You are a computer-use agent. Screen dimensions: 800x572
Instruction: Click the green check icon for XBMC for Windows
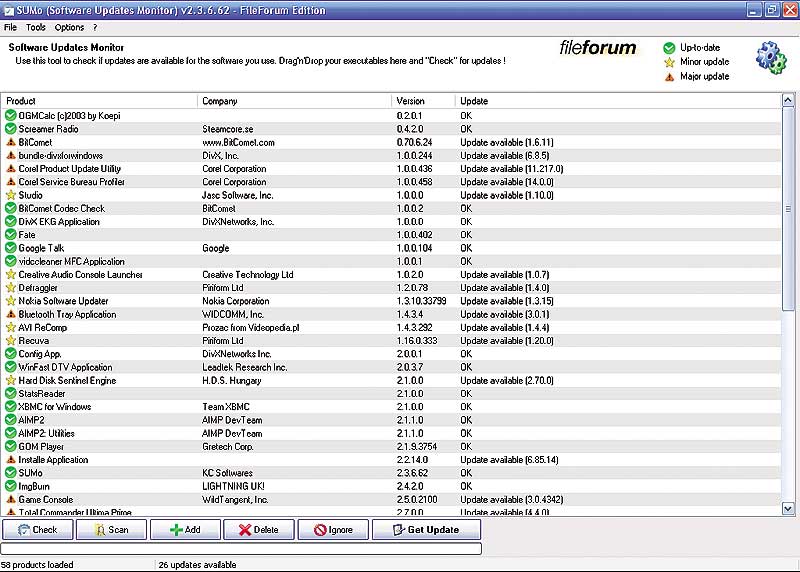[11, 407]
